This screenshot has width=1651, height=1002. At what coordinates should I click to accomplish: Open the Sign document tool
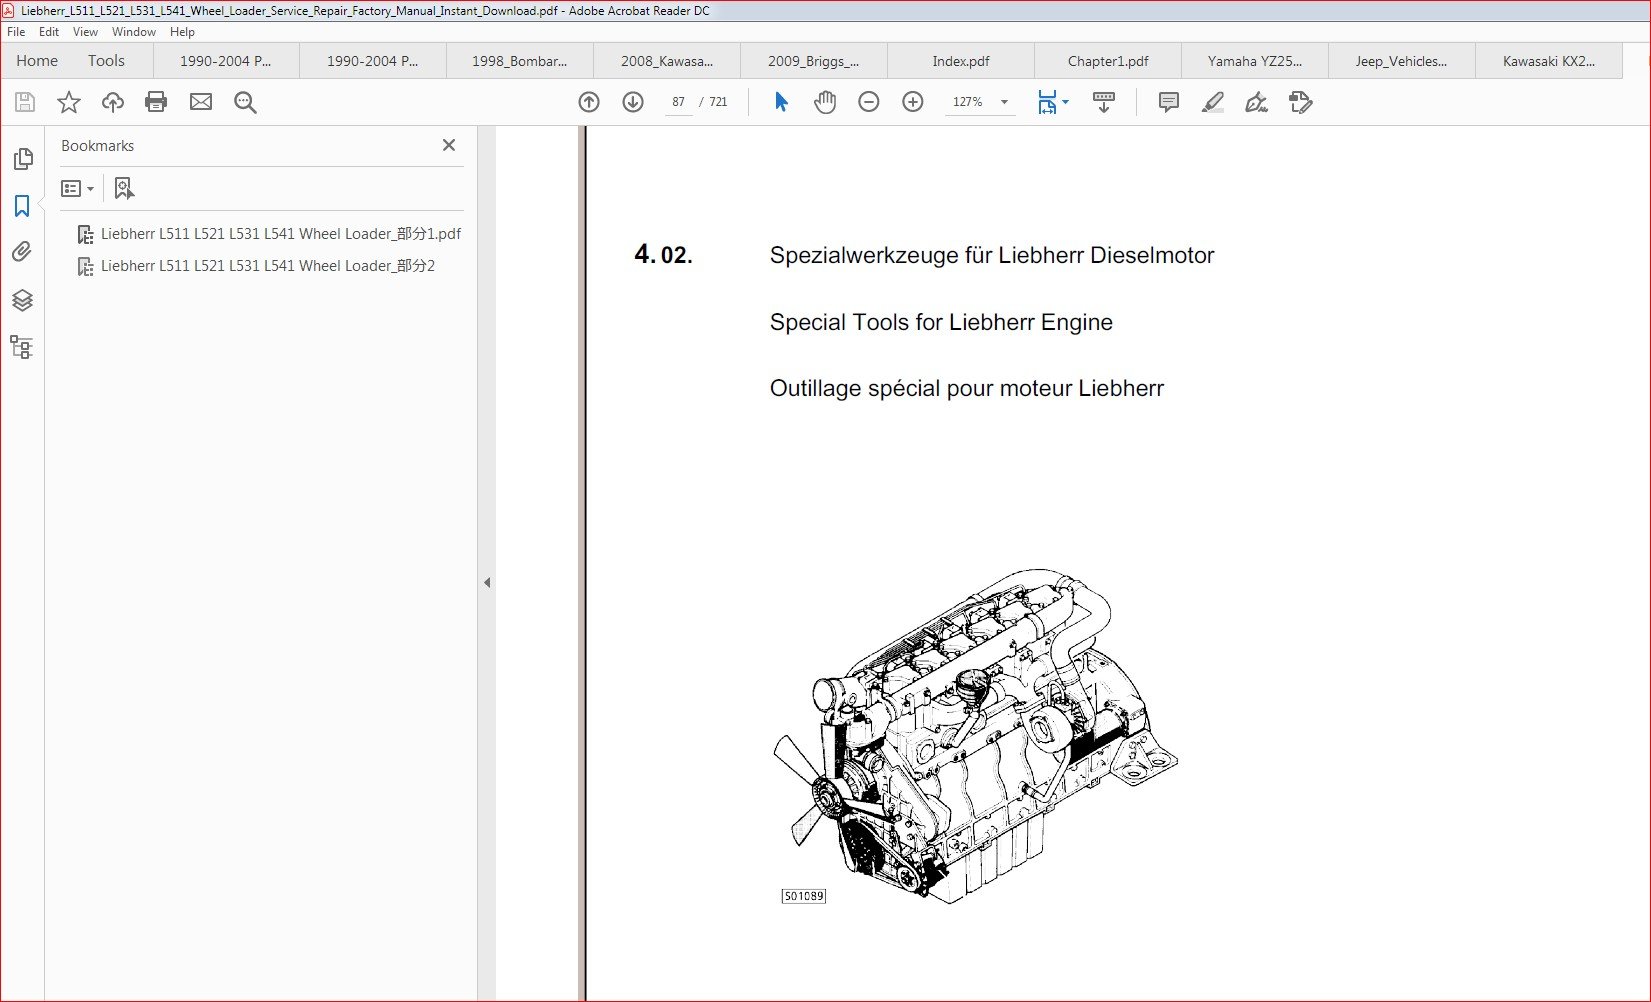(1256, 102)
